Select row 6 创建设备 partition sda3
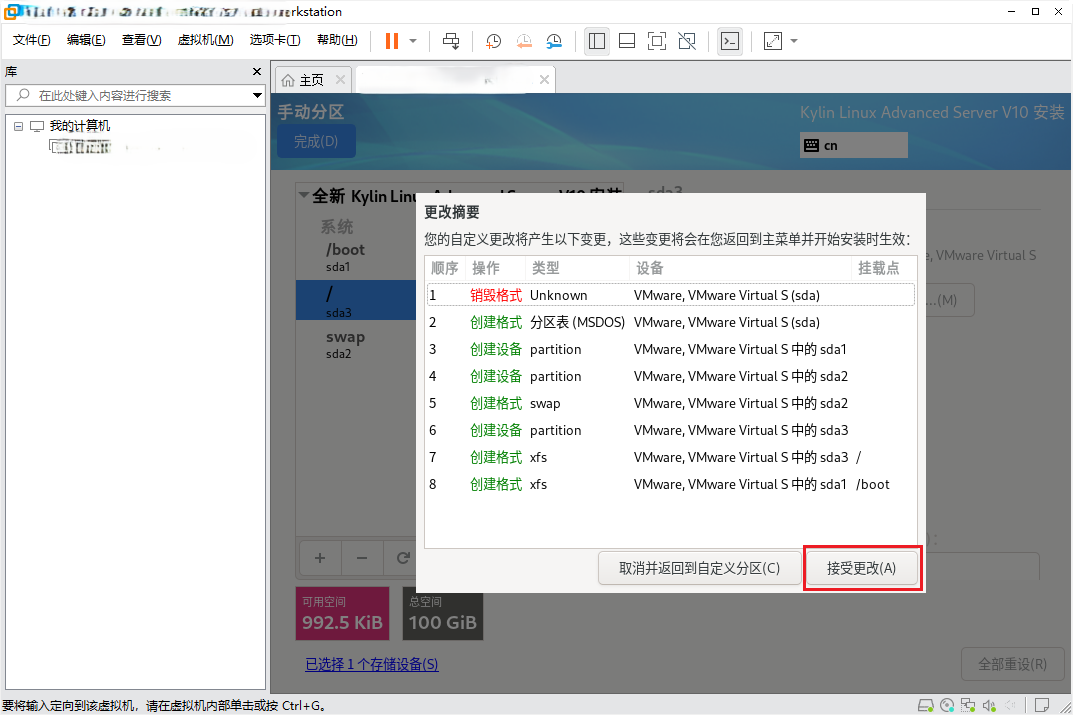Screen dimensions: 1073x715 tap(671, 430)
